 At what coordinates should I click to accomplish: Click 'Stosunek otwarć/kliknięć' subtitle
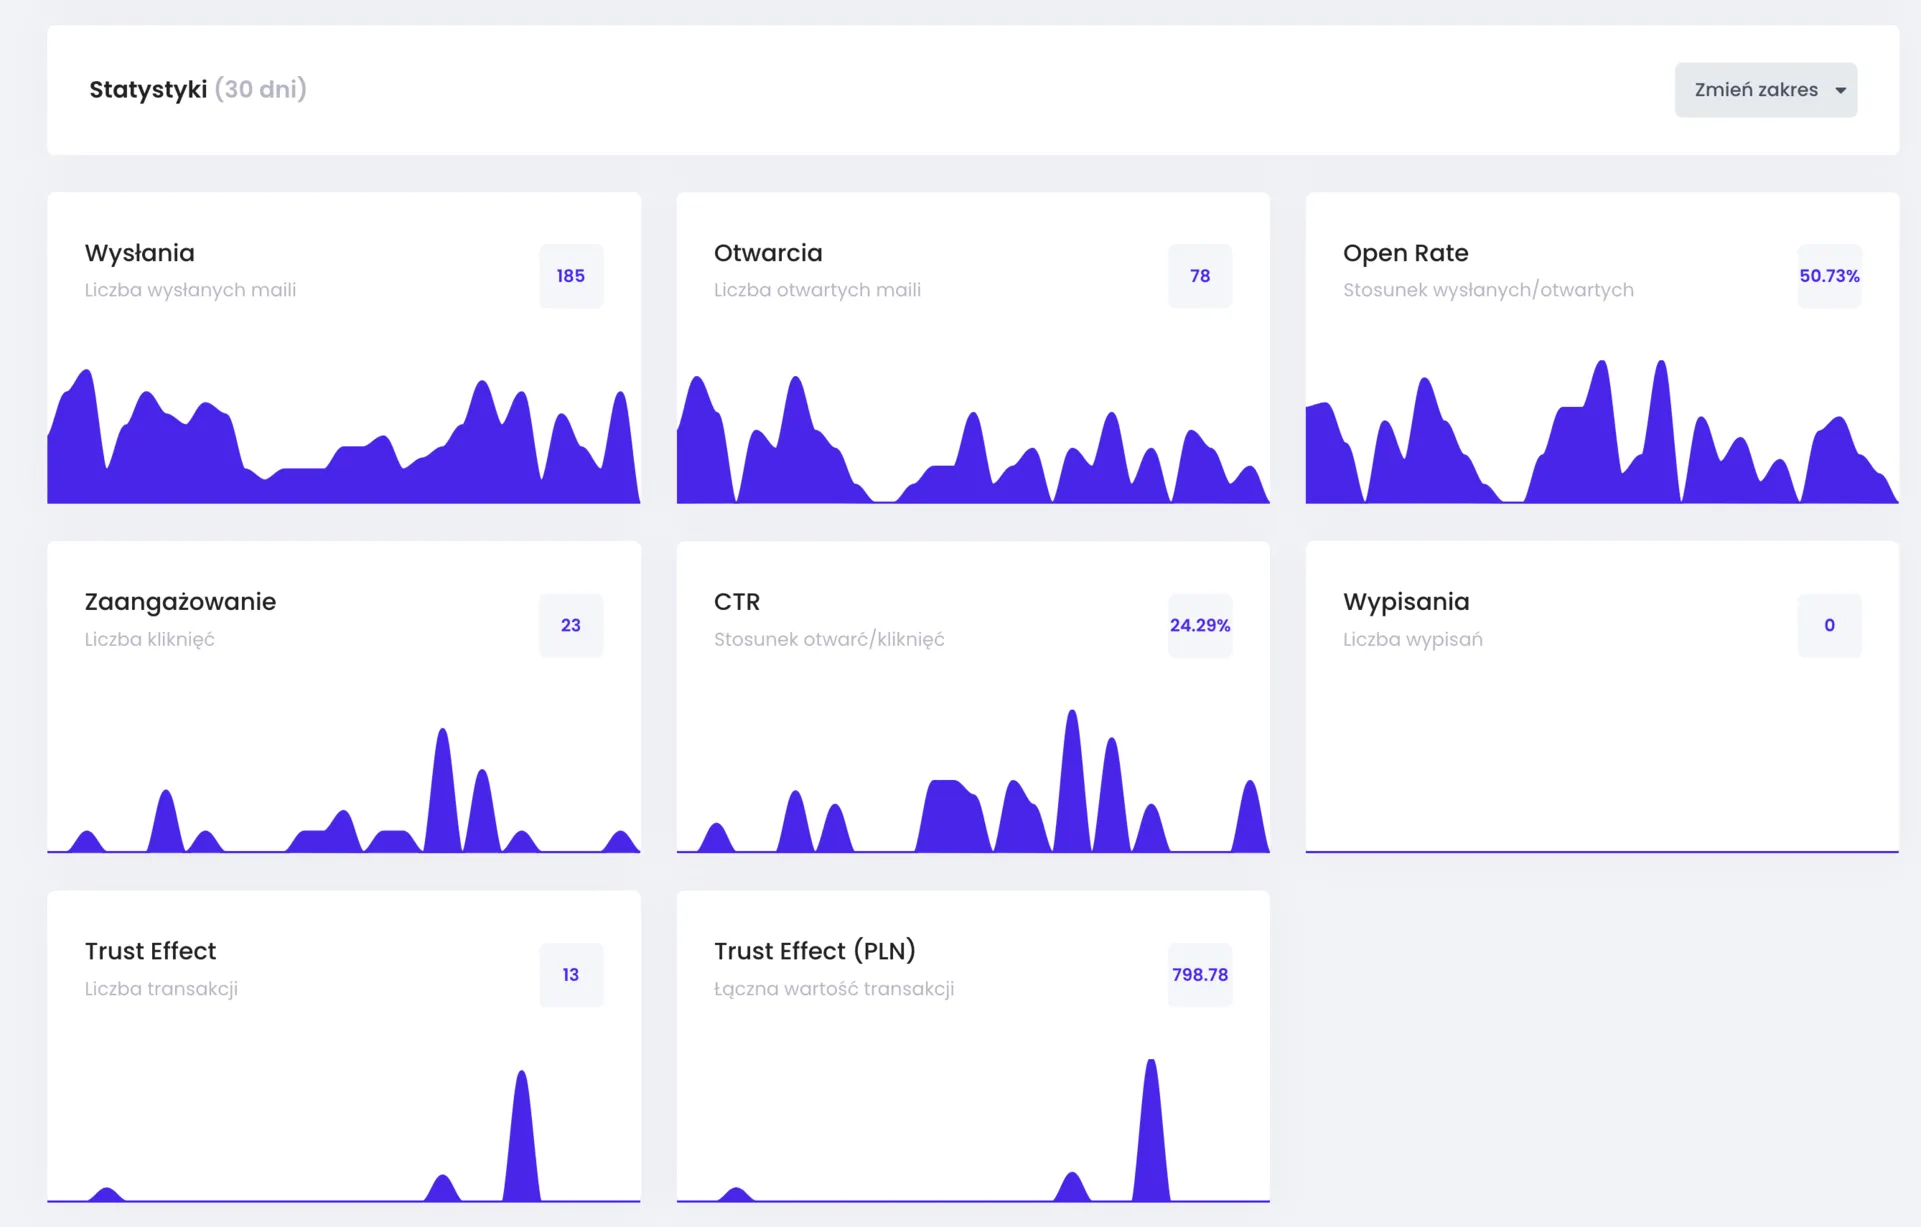[829, 640]
